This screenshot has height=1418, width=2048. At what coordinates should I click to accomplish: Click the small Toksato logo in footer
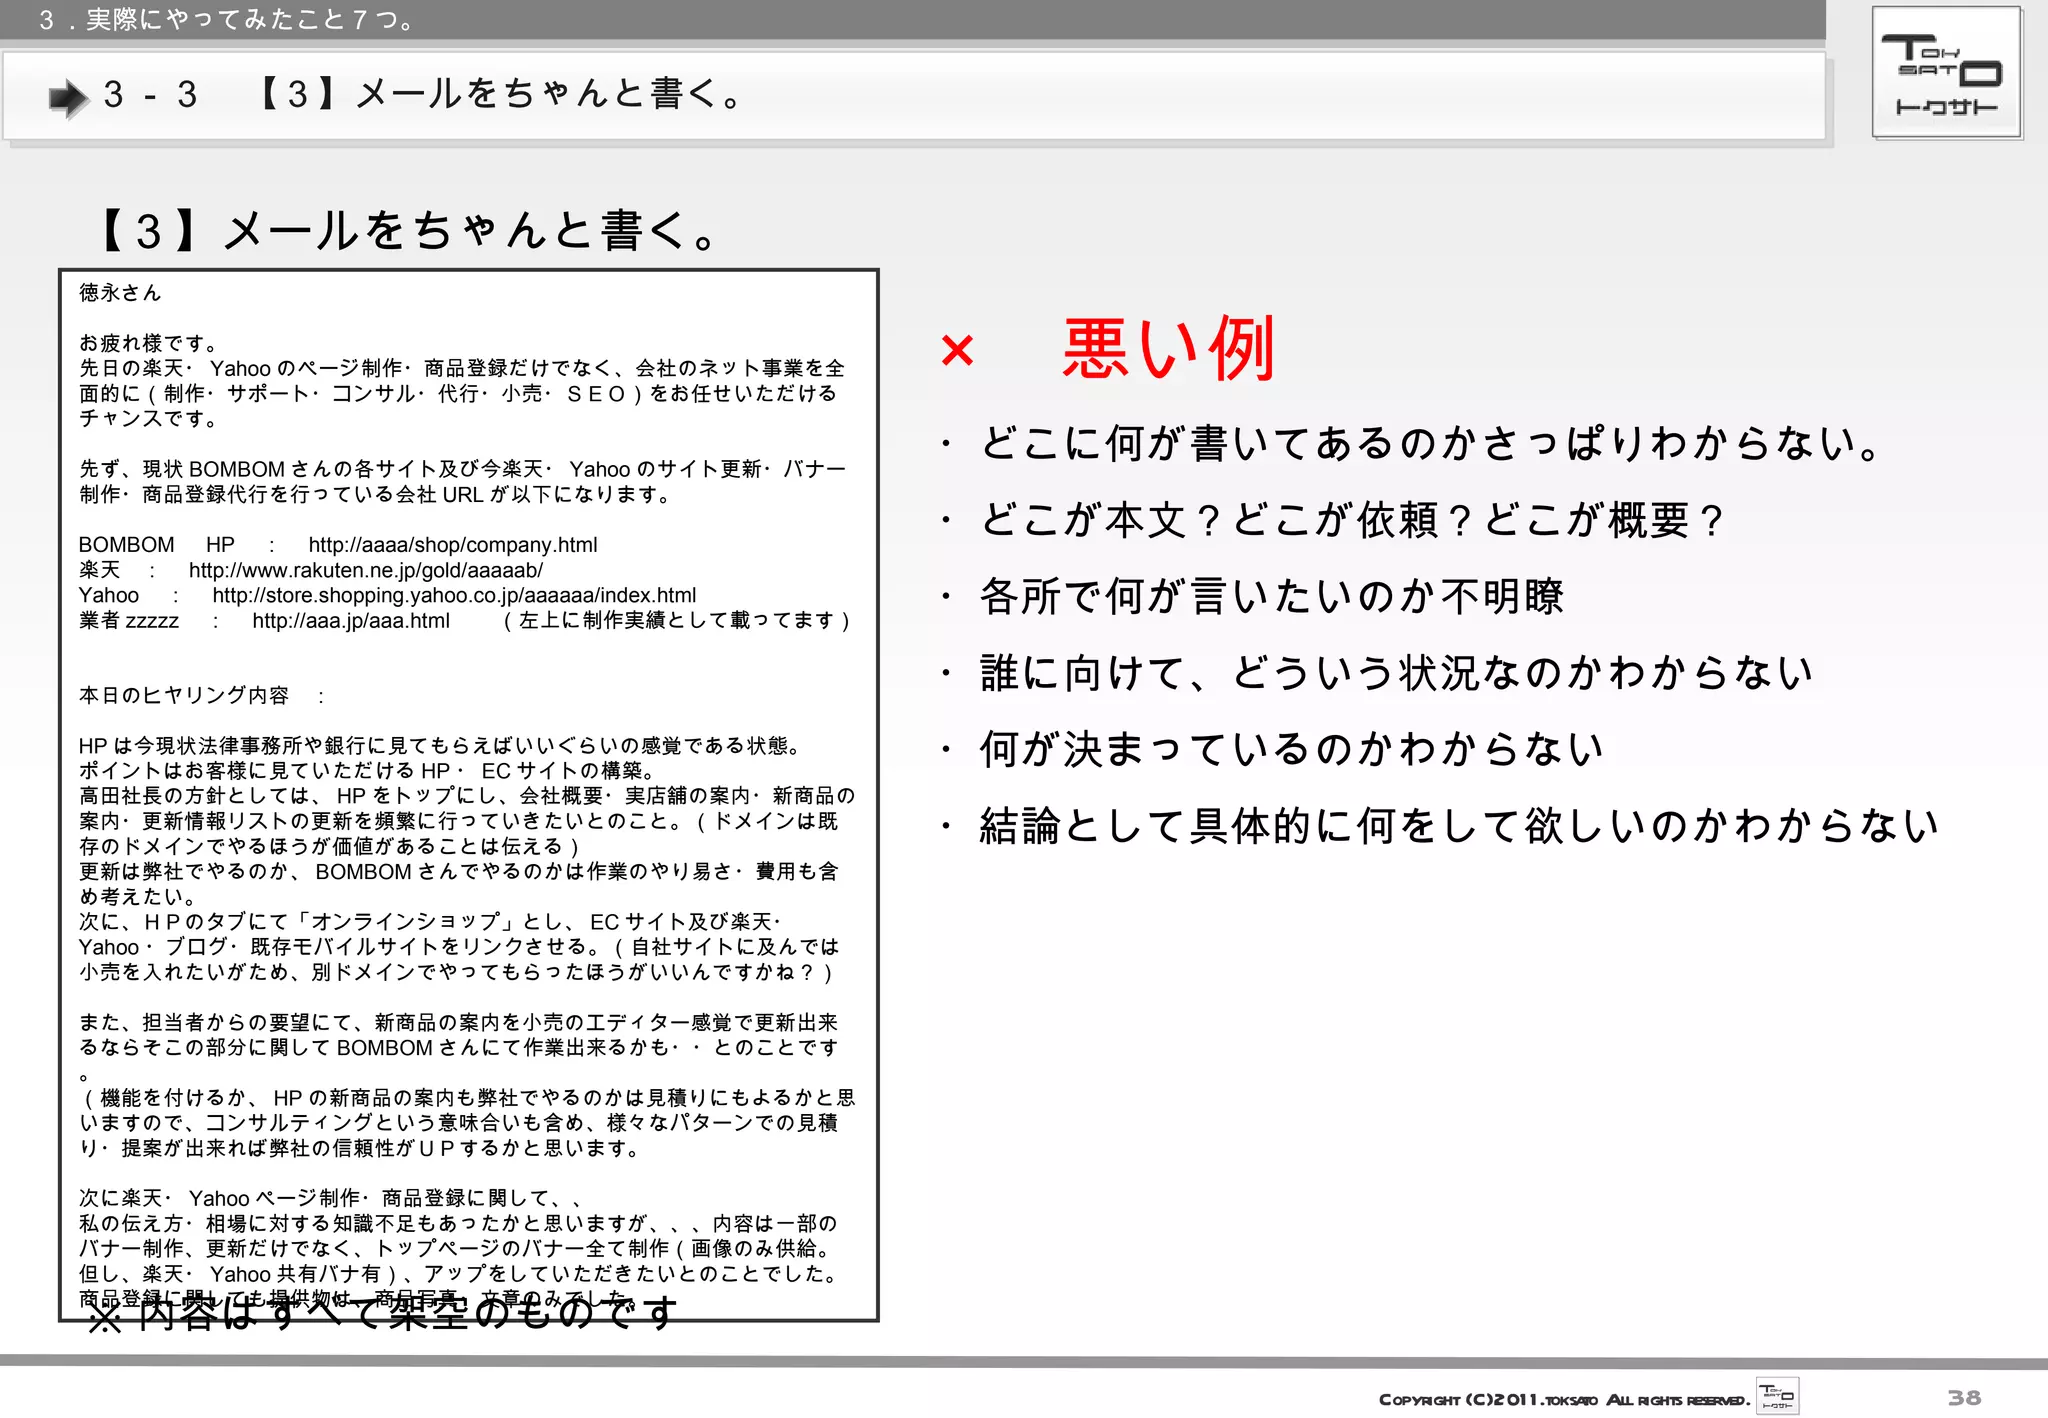coord(1777,1396)
